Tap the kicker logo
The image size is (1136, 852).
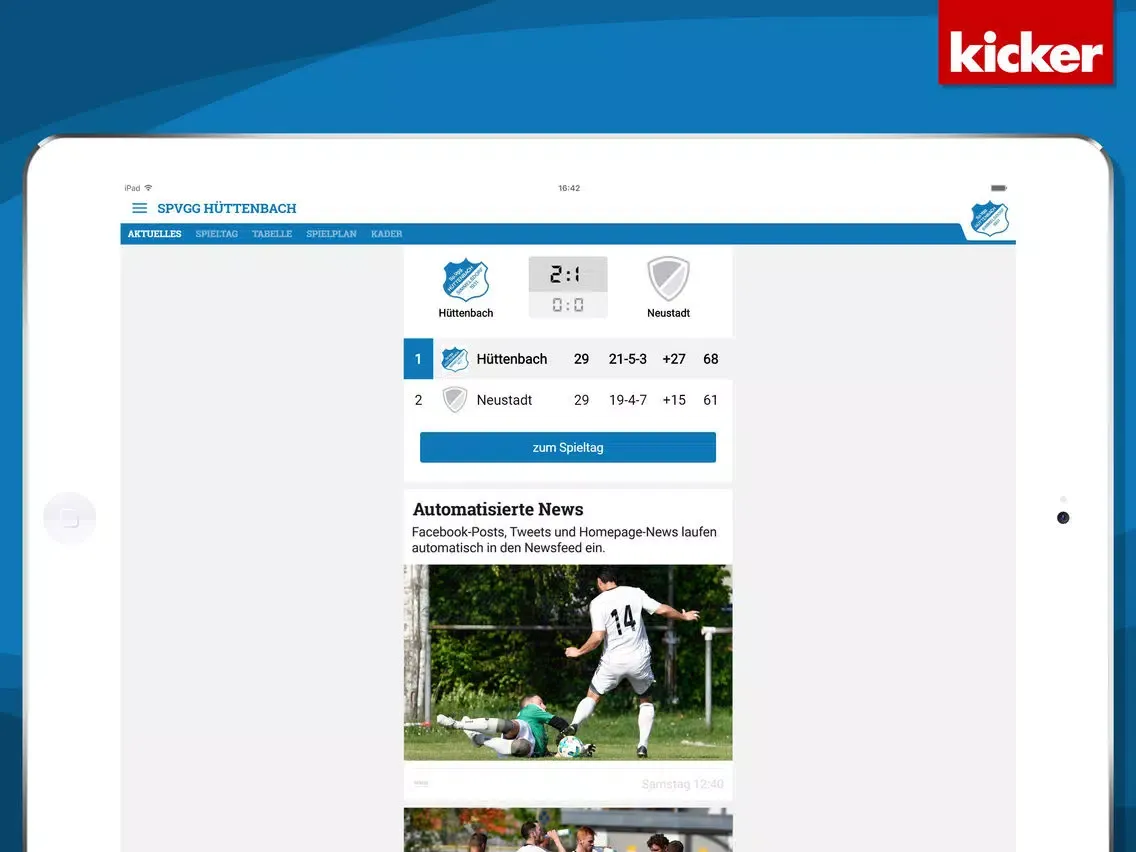[1026, 43]
